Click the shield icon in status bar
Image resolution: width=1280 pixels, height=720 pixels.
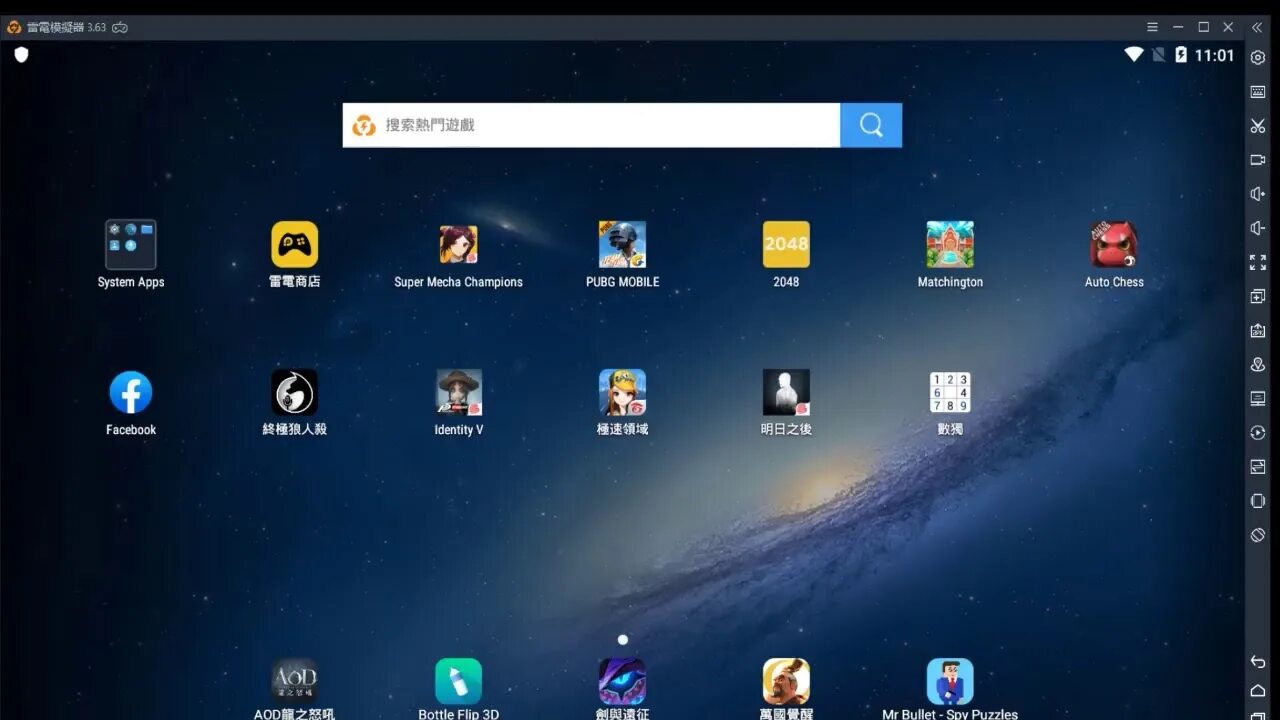[21, 54]
